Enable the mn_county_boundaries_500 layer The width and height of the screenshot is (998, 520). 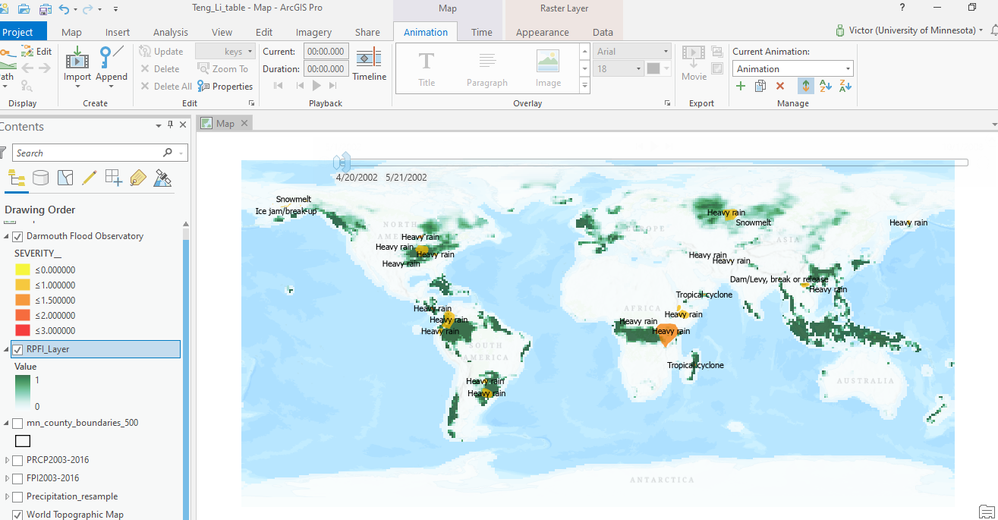[18, 423]
